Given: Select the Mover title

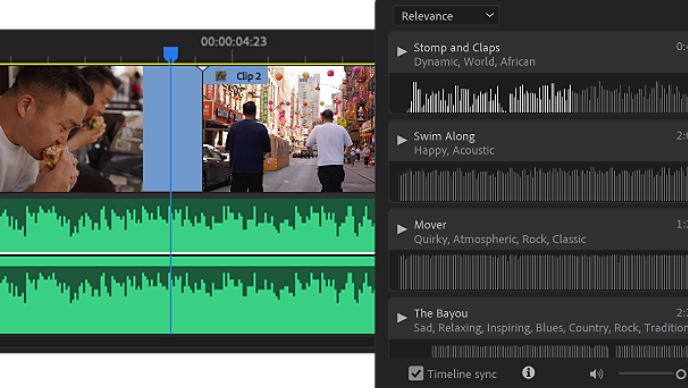Looking at the screenshot, I should point(430,225).
